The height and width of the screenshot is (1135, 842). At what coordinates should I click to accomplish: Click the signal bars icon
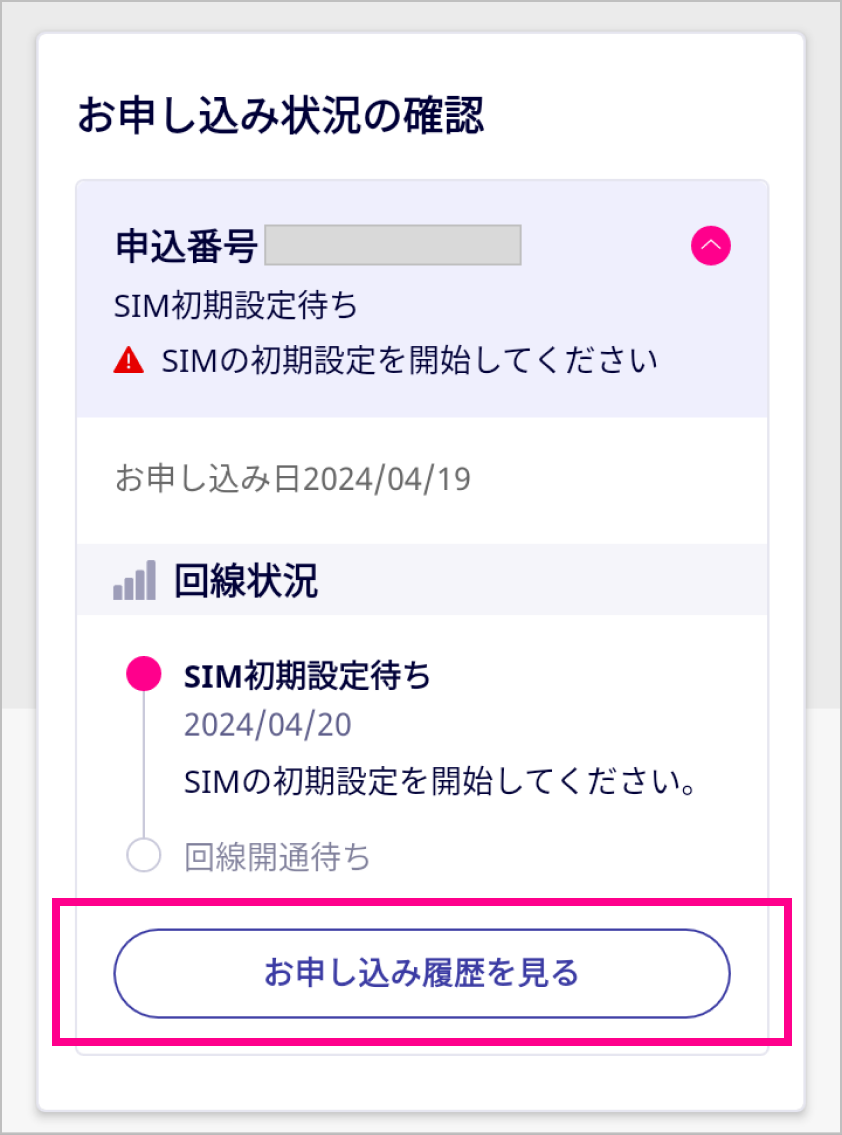(x=134, y=581)
